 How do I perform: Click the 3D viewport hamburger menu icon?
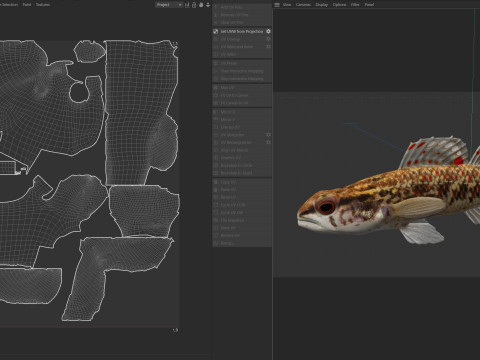click(277, 5)
